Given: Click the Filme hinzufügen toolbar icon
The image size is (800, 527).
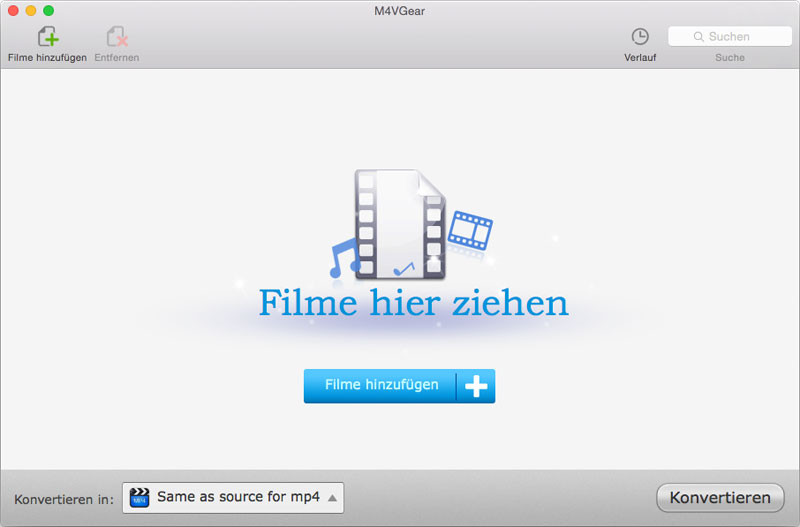Looking at the screenshot, I should (x=48, y=37).
